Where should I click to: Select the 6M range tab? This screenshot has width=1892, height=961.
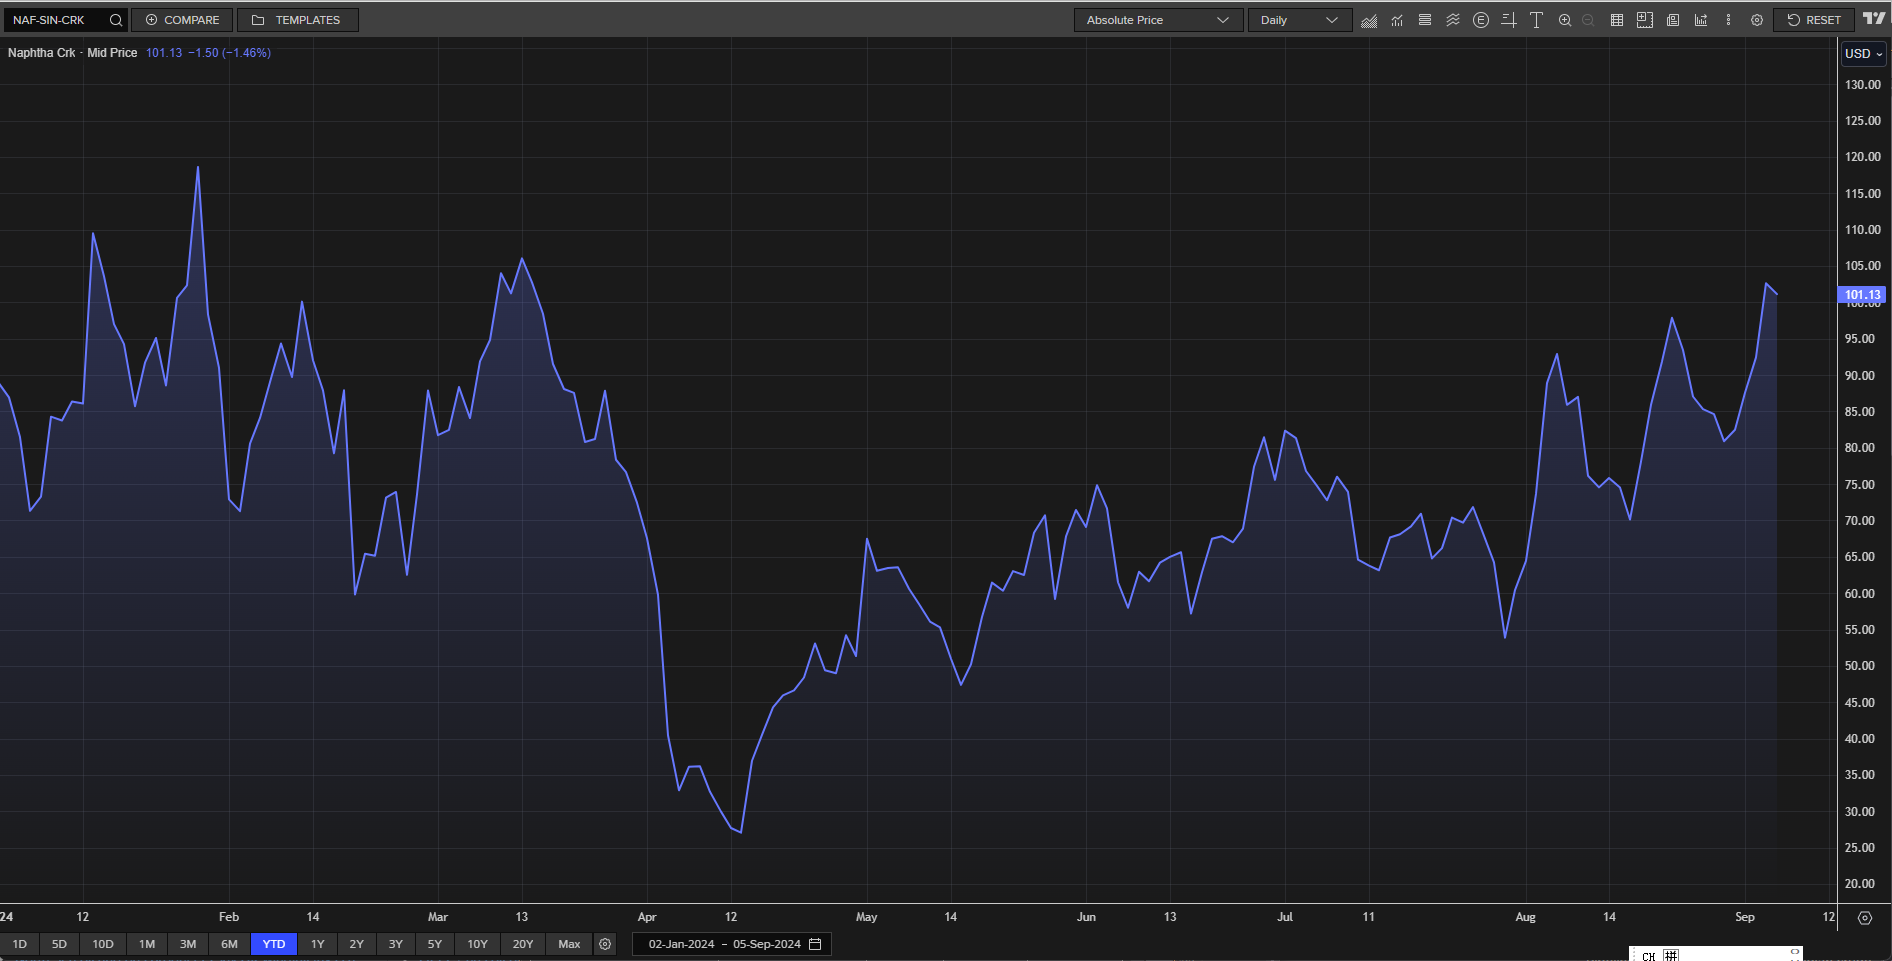pyautogui.click(x=229, y=944)
